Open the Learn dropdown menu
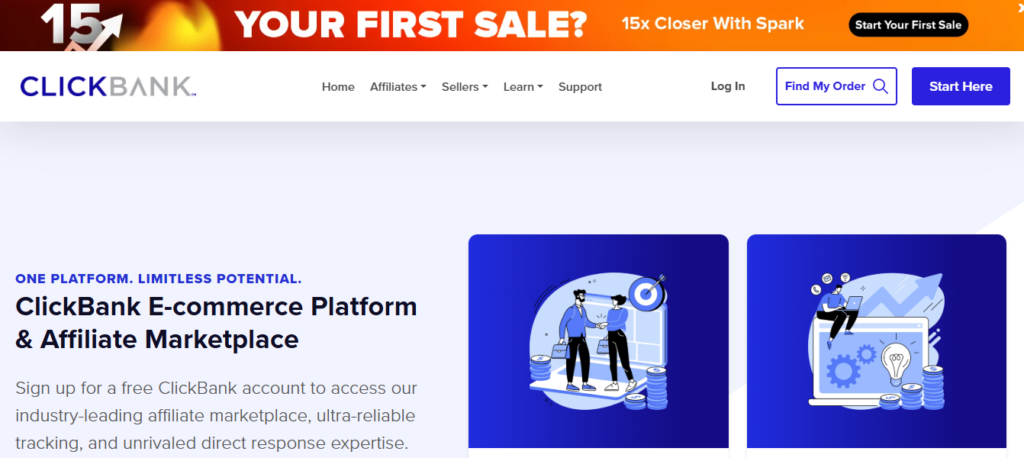This screenshot has width=1024, height=458. coord(523,87)
